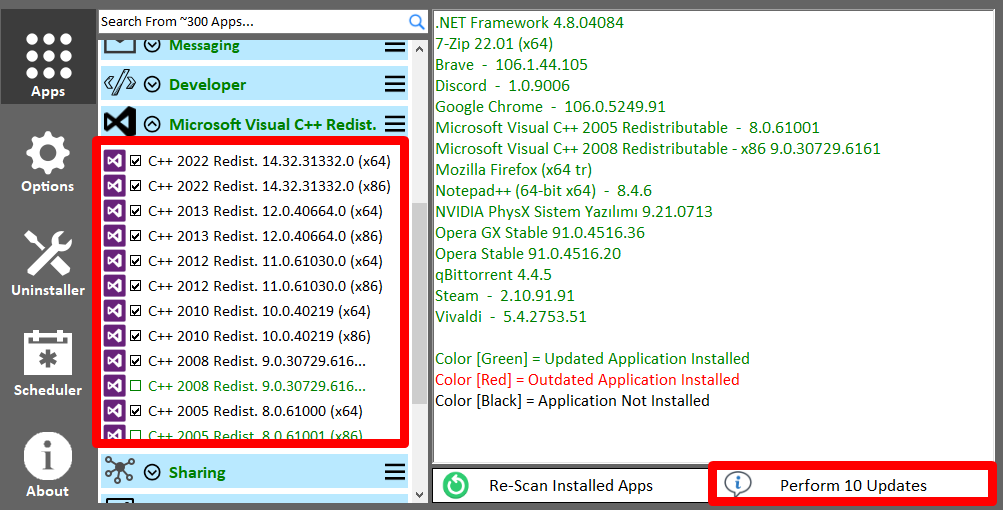Click the Developer category label
1003x510 pixels.
coord(207,84)
